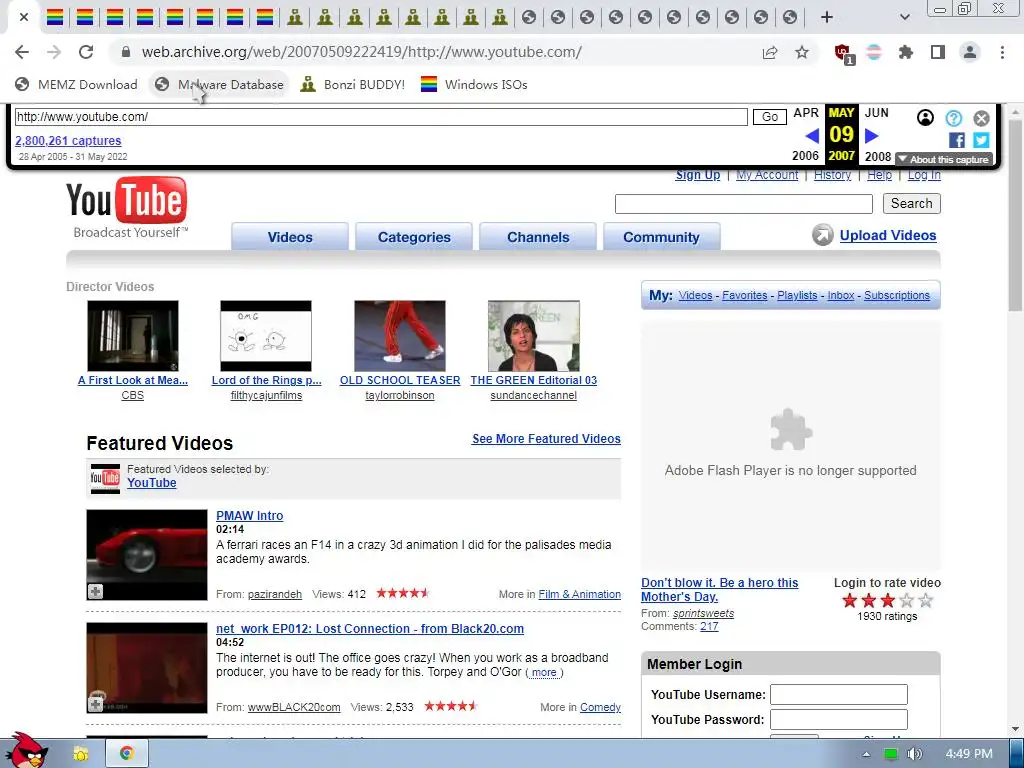Reload the page with the refresh icon

coord(86,52)
